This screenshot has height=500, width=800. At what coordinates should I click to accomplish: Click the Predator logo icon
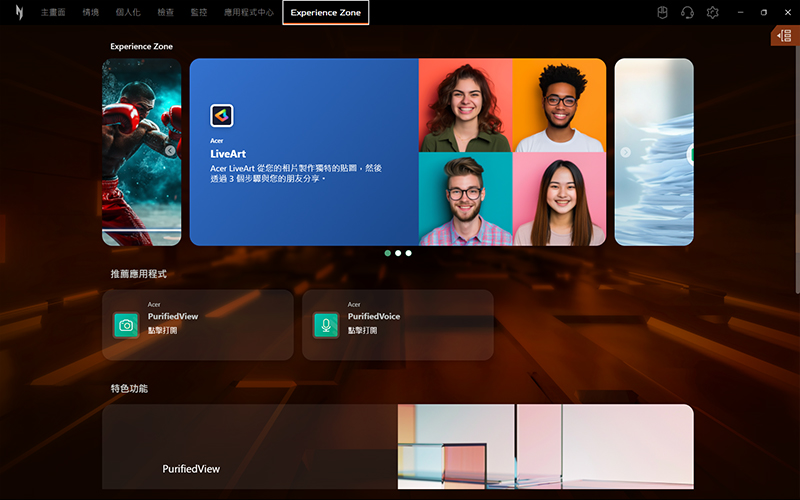[19, 12]
